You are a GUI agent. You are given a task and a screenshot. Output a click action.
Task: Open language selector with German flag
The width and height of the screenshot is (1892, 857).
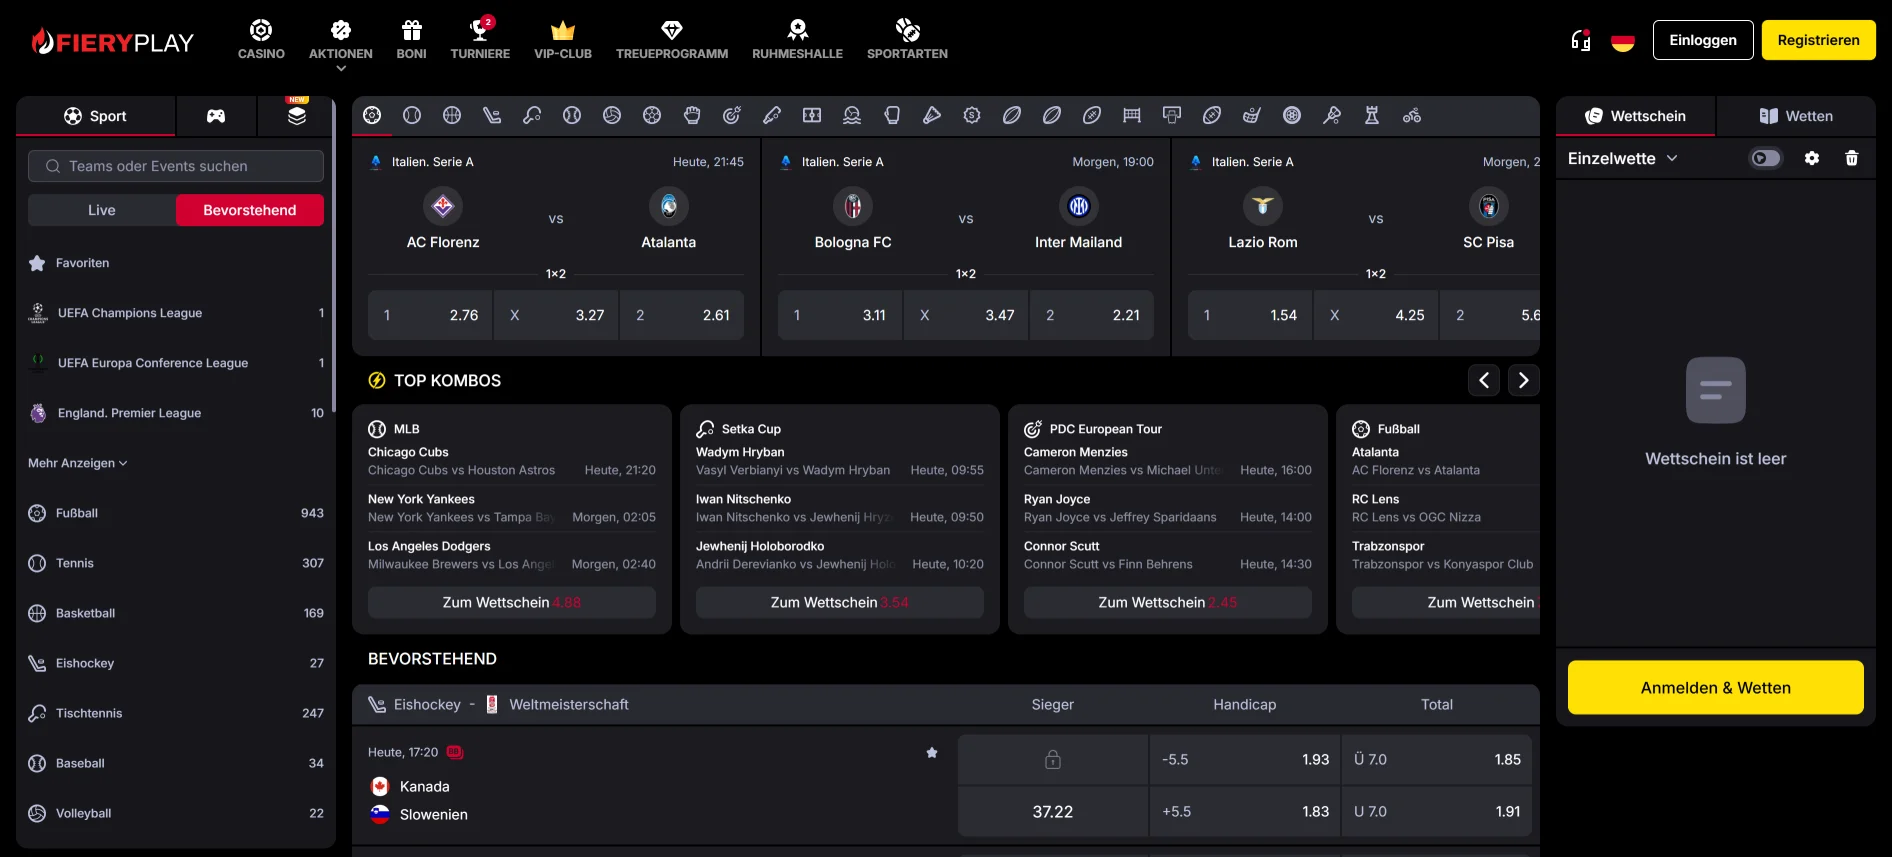pyautogui.click(x=1623, y=41)
